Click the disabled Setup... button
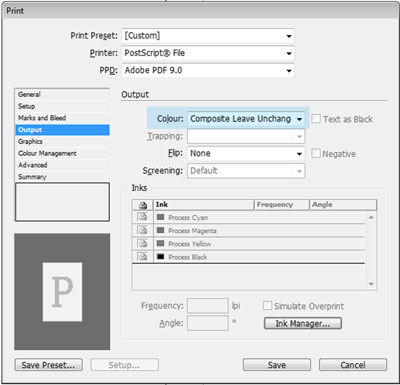The height and width of the screenshot is (385, 400). click(x=125, y=365)
